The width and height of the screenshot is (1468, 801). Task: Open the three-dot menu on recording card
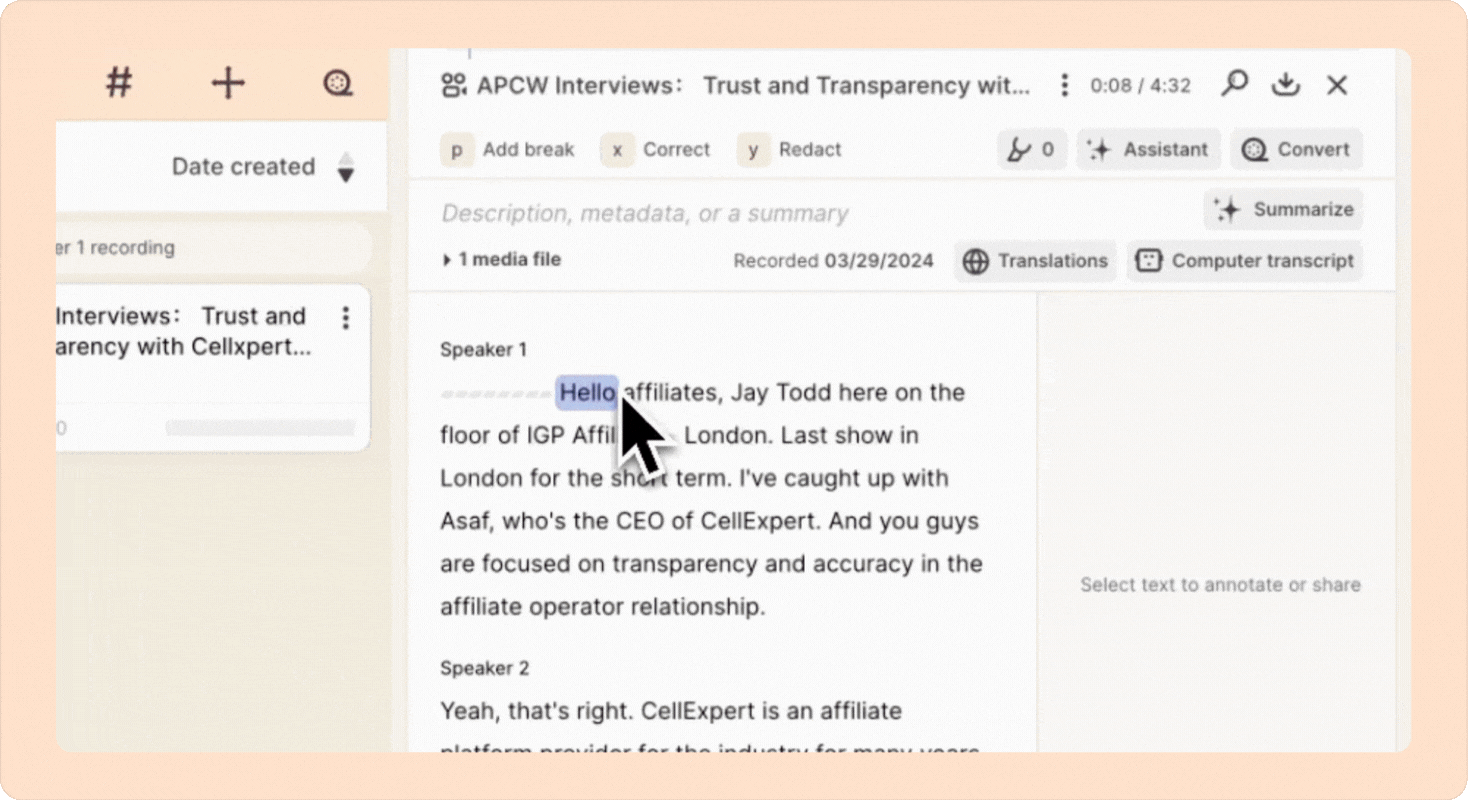coord(345,318)
